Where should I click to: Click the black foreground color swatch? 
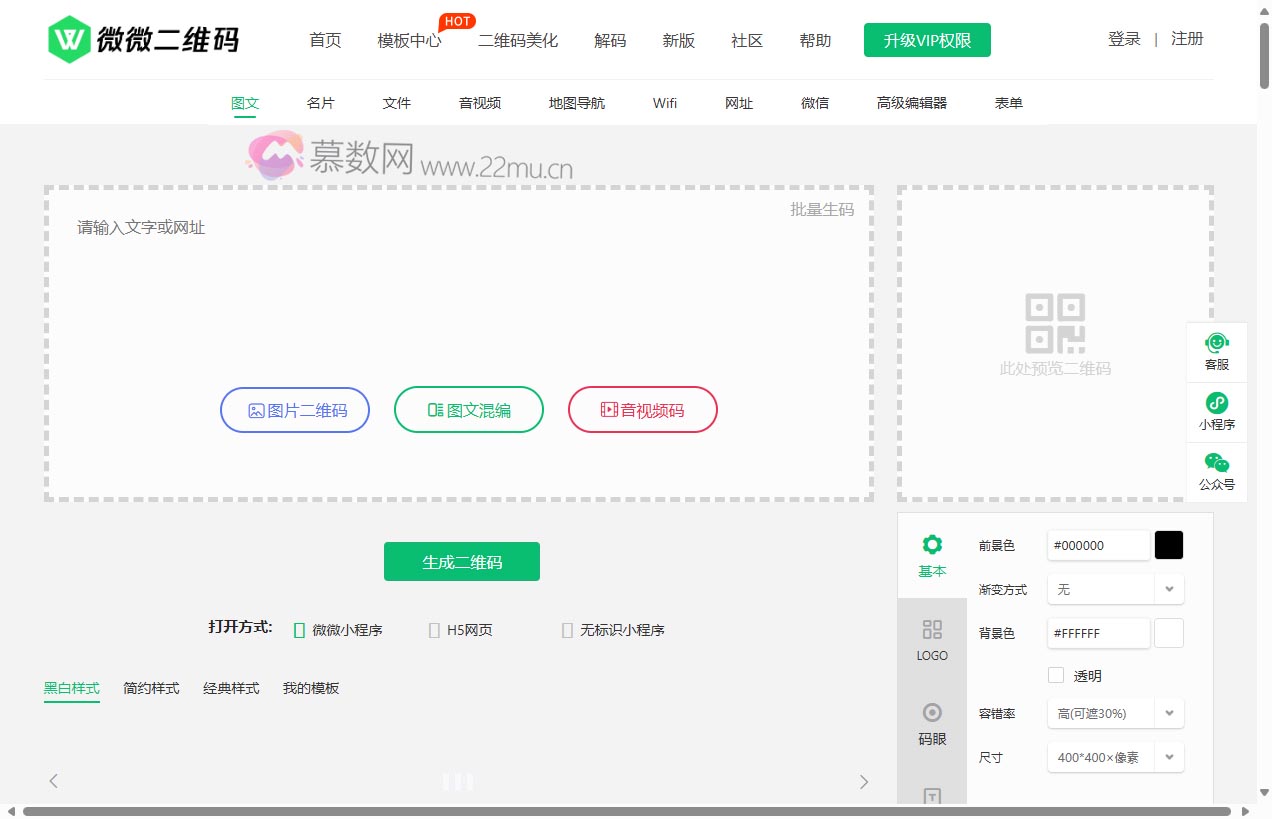(x=1168, y=545)
